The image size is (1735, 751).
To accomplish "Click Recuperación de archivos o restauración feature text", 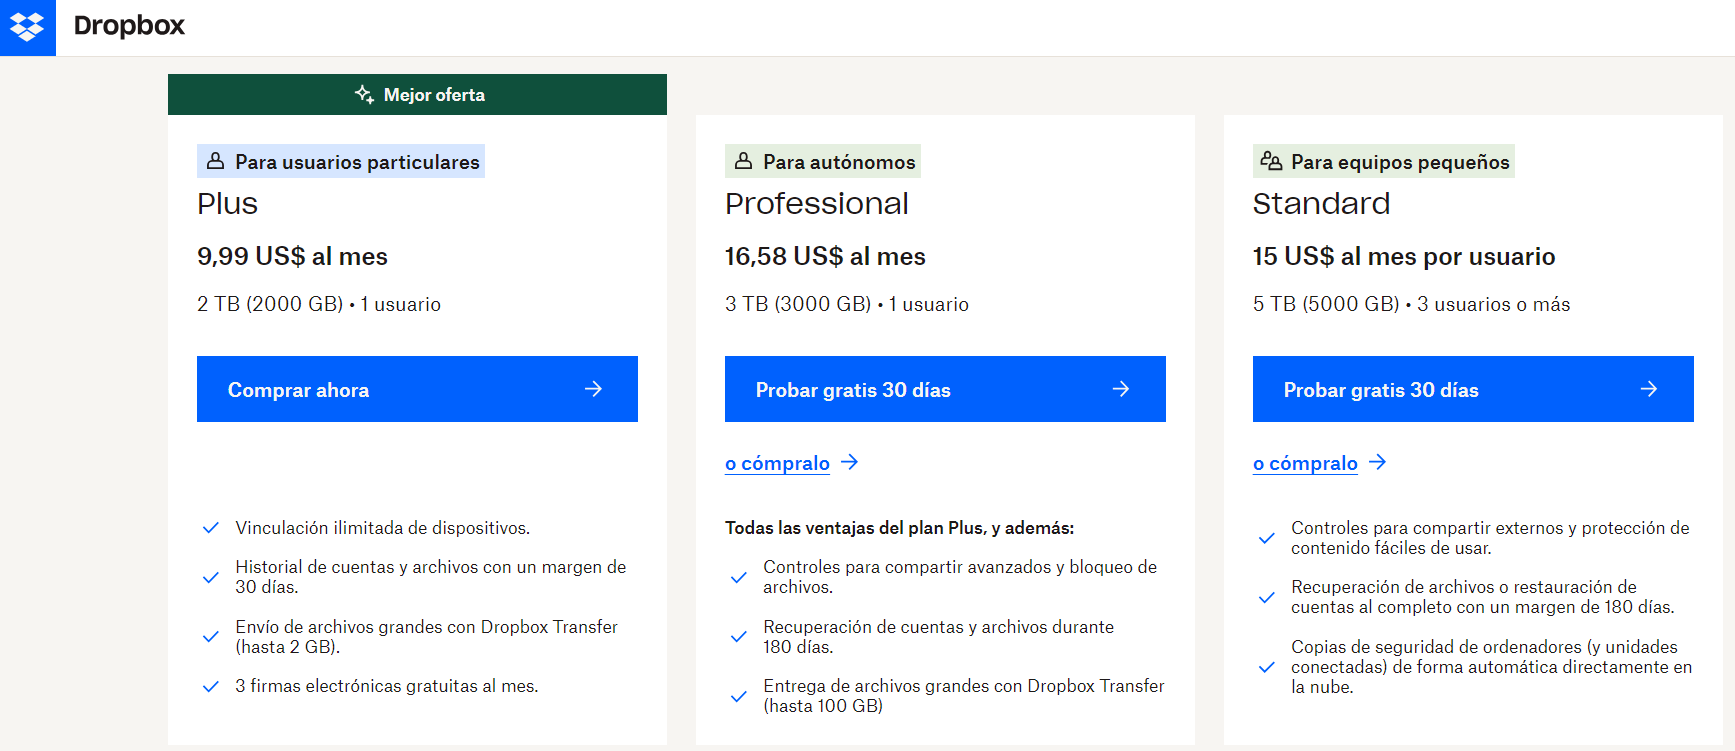I will [1483, 597].
